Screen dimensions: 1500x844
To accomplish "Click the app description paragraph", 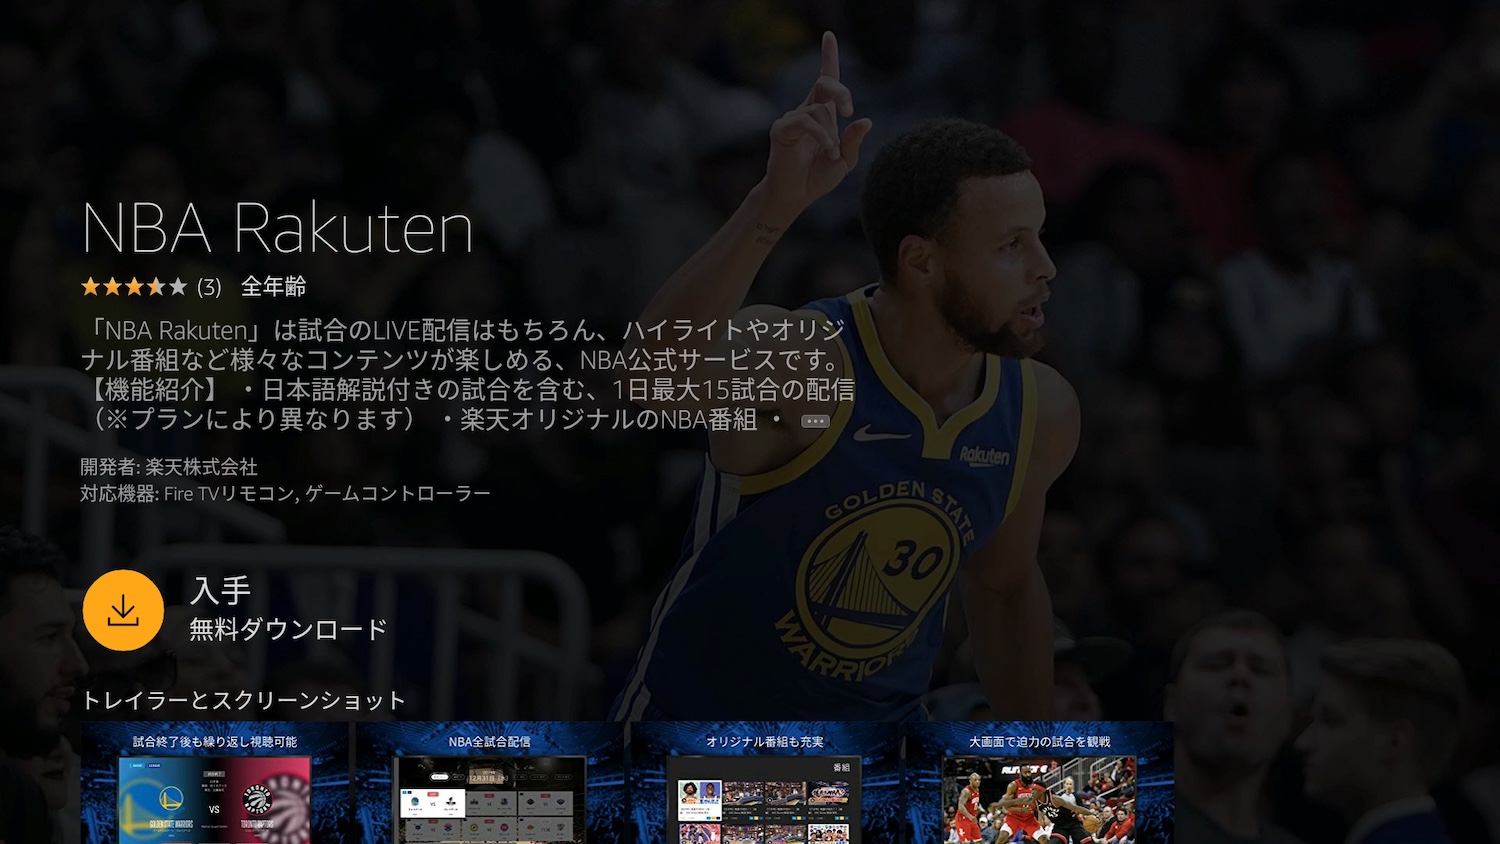I will coord(468,374).
